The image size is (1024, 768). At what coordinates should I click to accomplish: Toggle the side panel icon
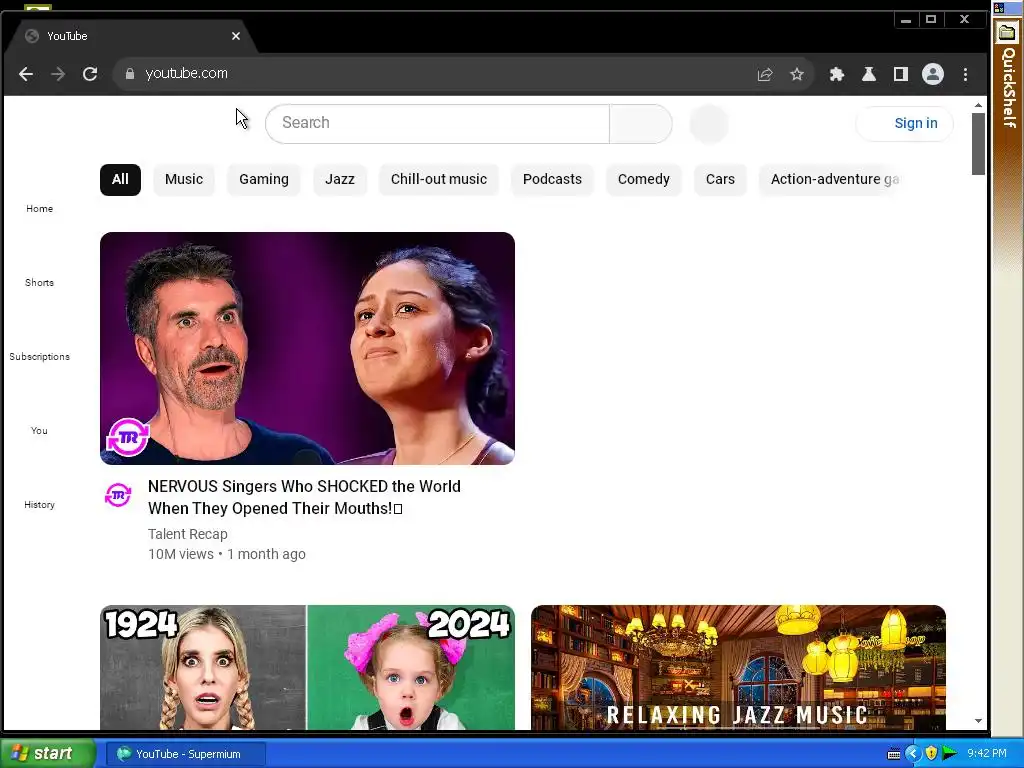[x=901, y=74]
